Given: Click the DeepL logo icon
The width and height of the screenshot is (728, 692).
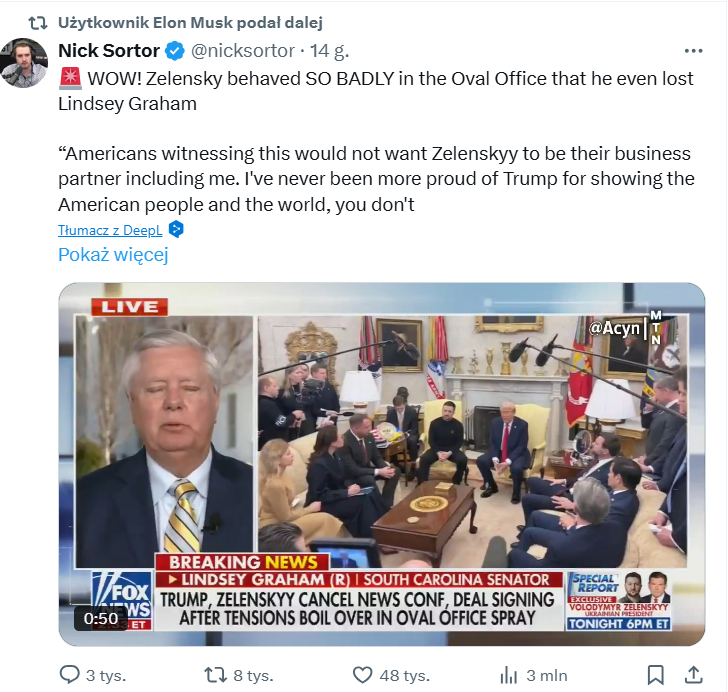Looking at the screenshot, I should click(176, 229).
